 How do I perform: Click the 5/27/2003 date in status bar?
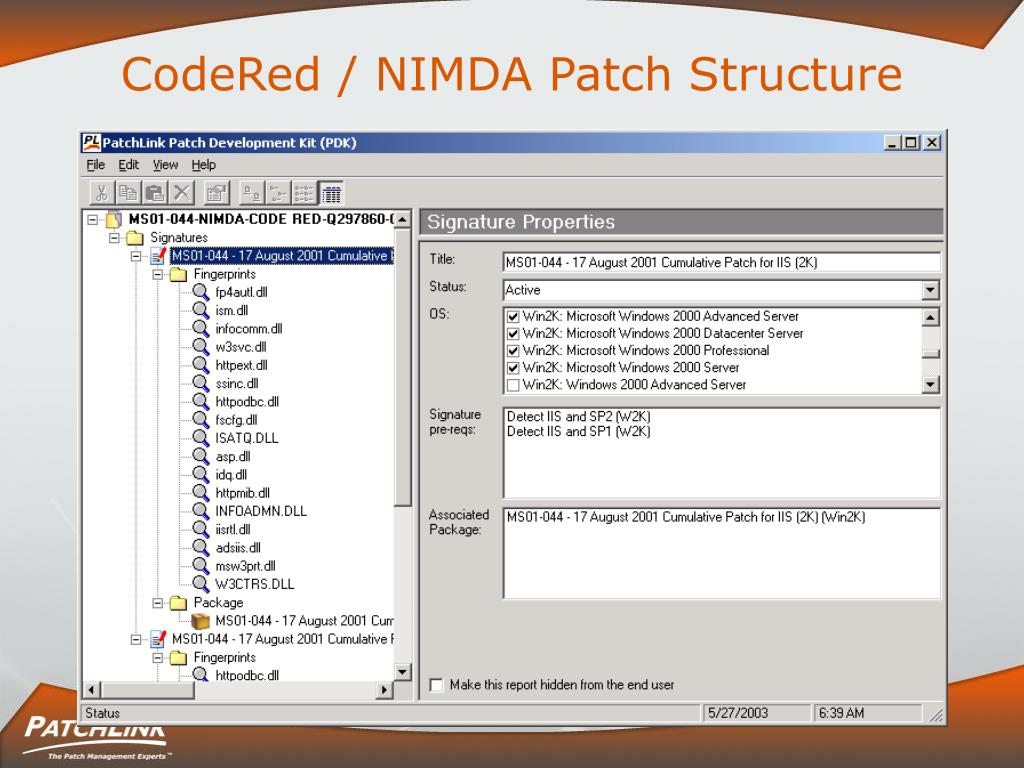(738, 713)
